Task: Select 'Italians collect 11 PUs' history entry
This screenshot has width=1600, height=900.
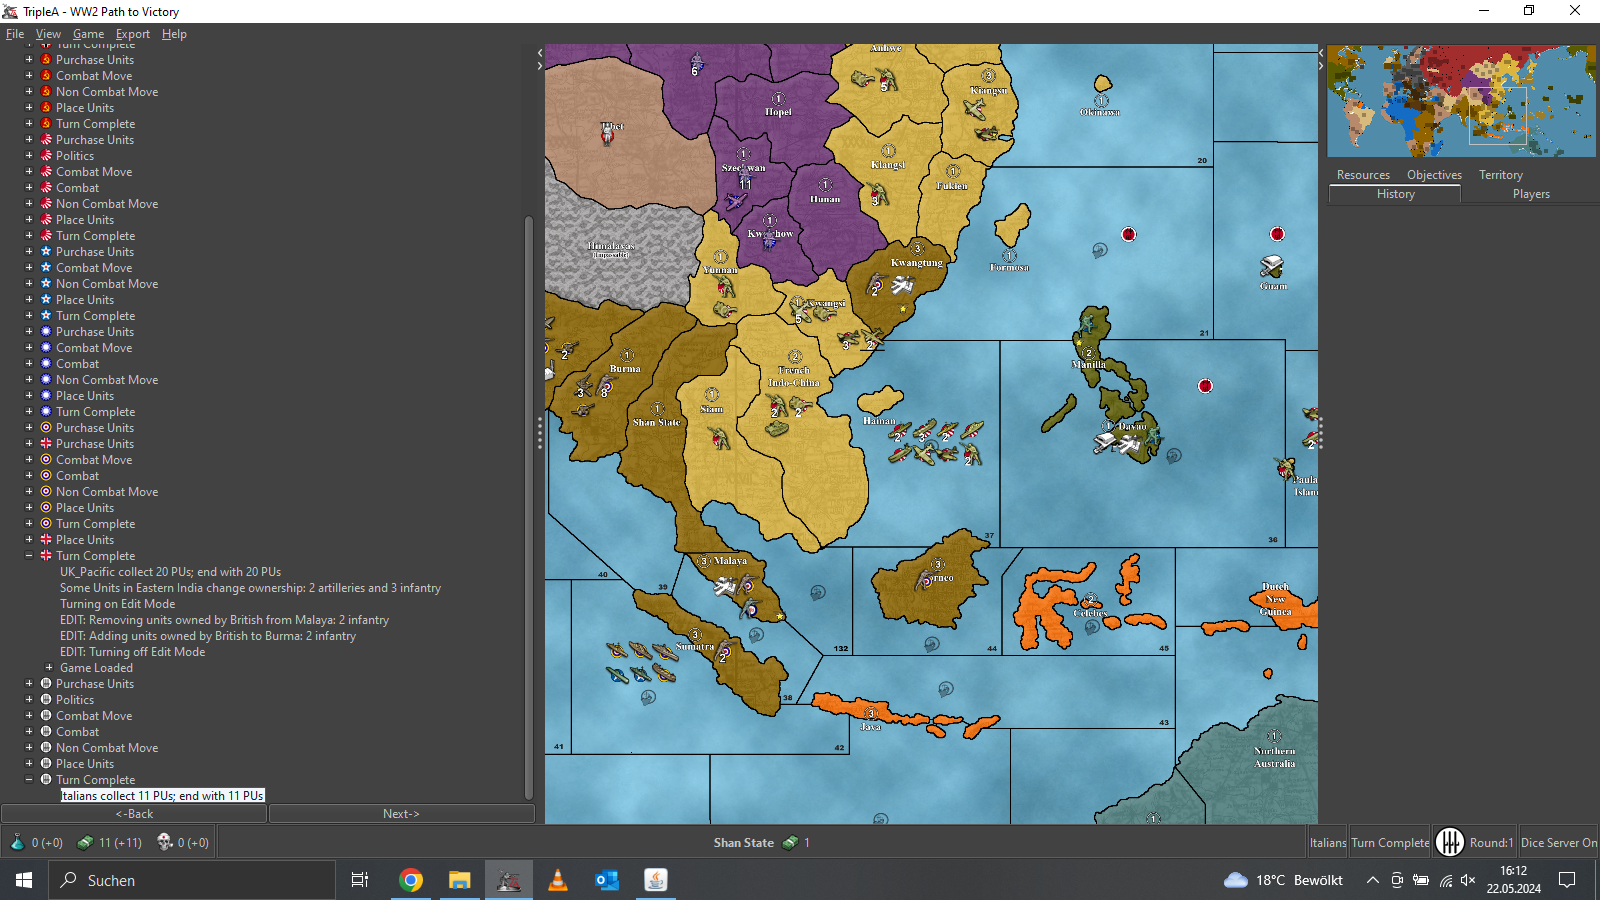Action: point(162,796)
